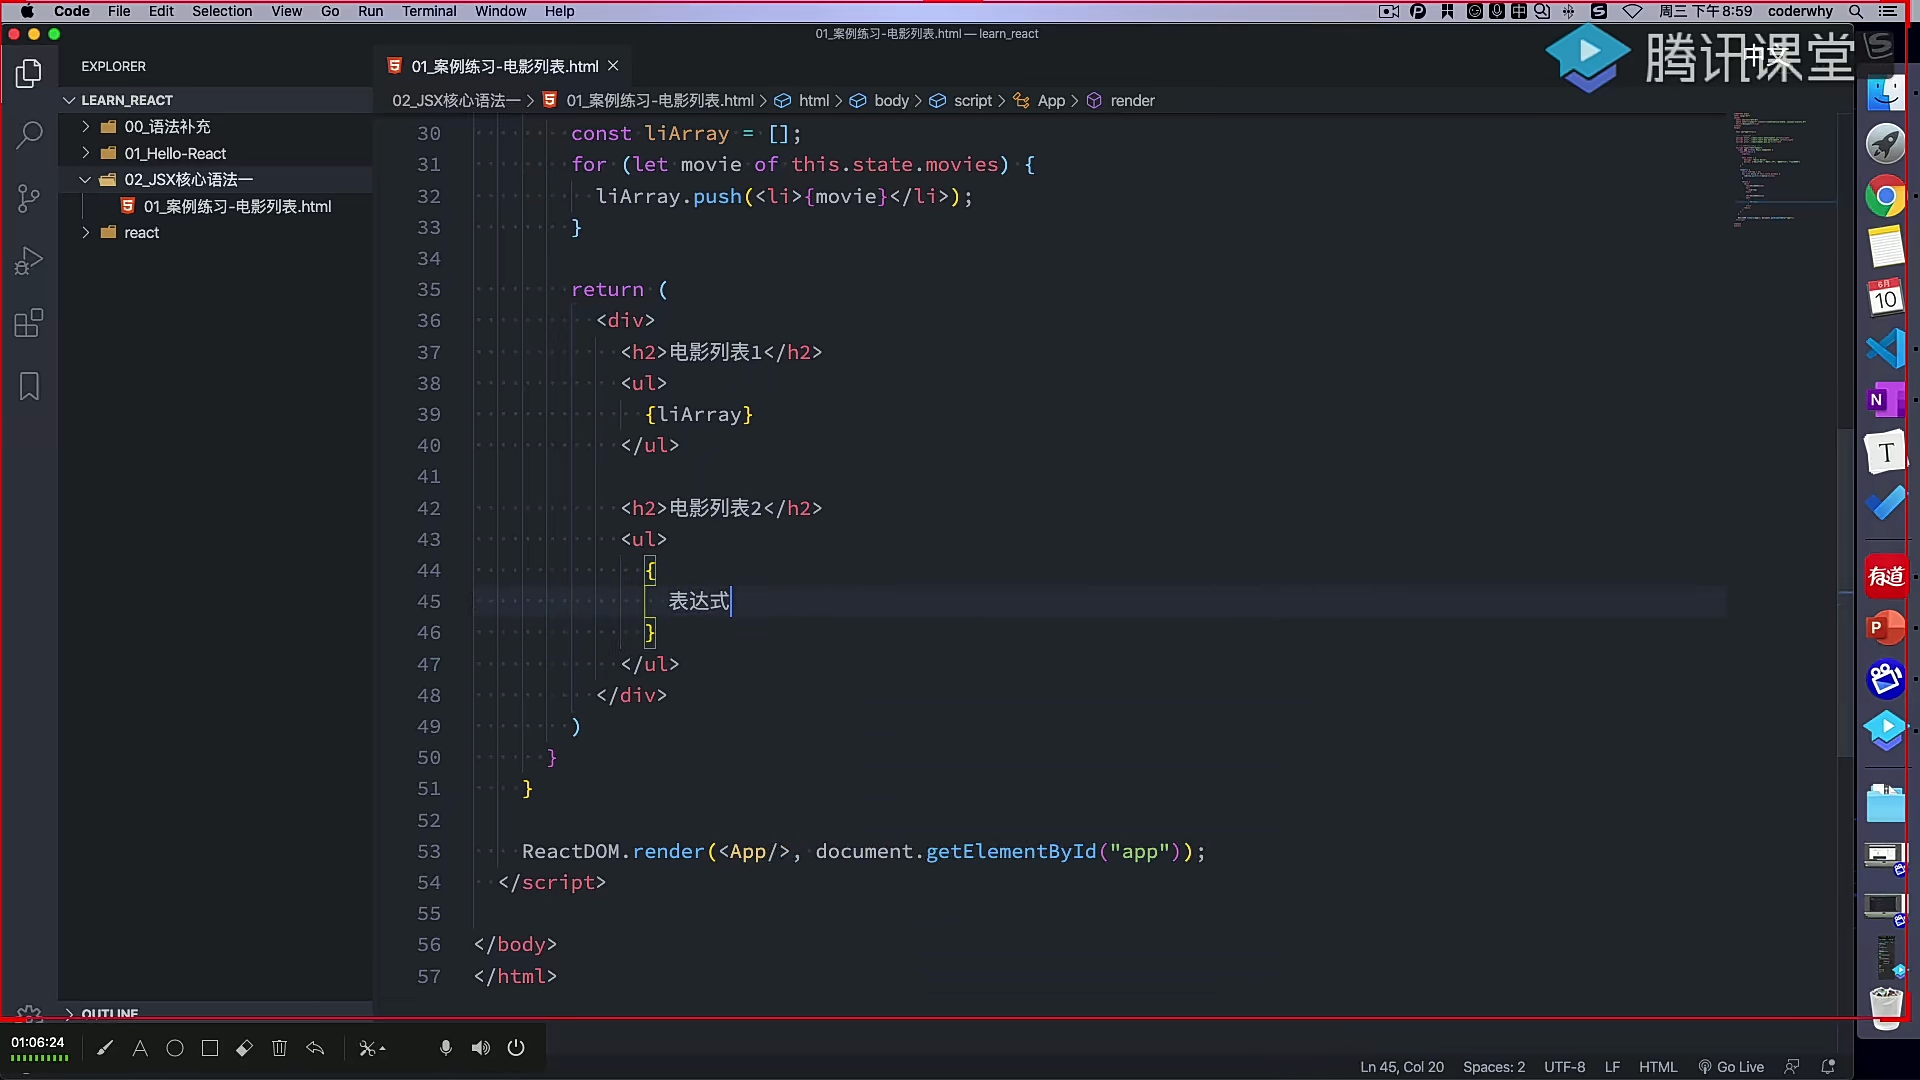
Task: Open the Source Control view
Action: 29,198
